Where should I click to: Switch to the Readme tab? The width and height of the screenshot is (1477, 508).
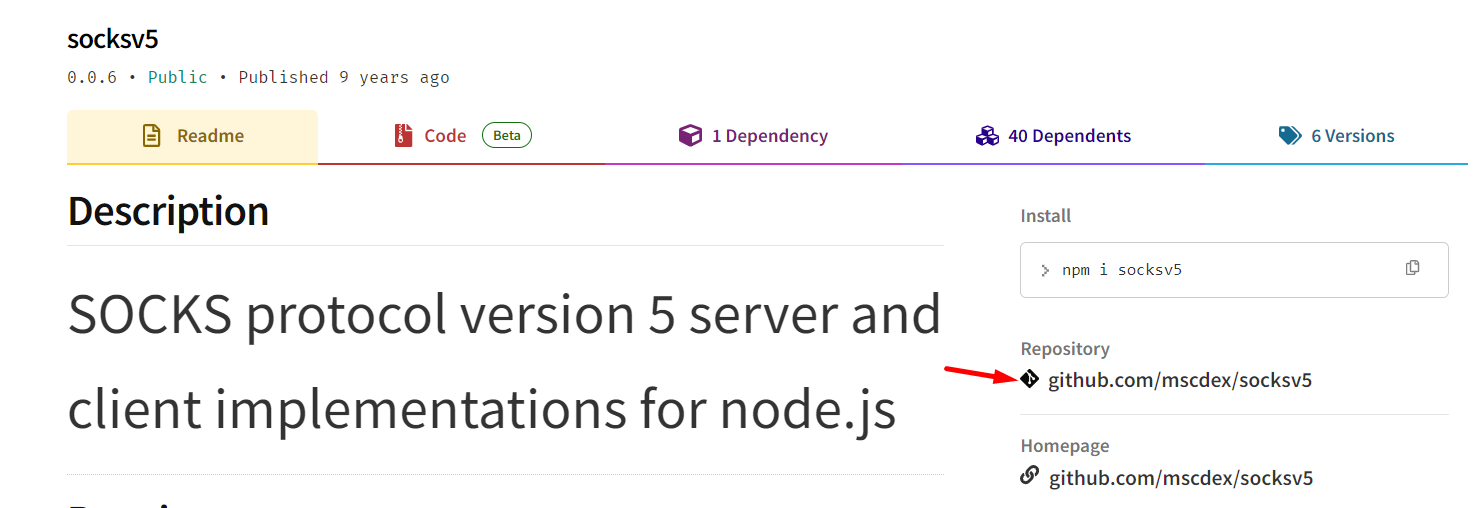210,136
